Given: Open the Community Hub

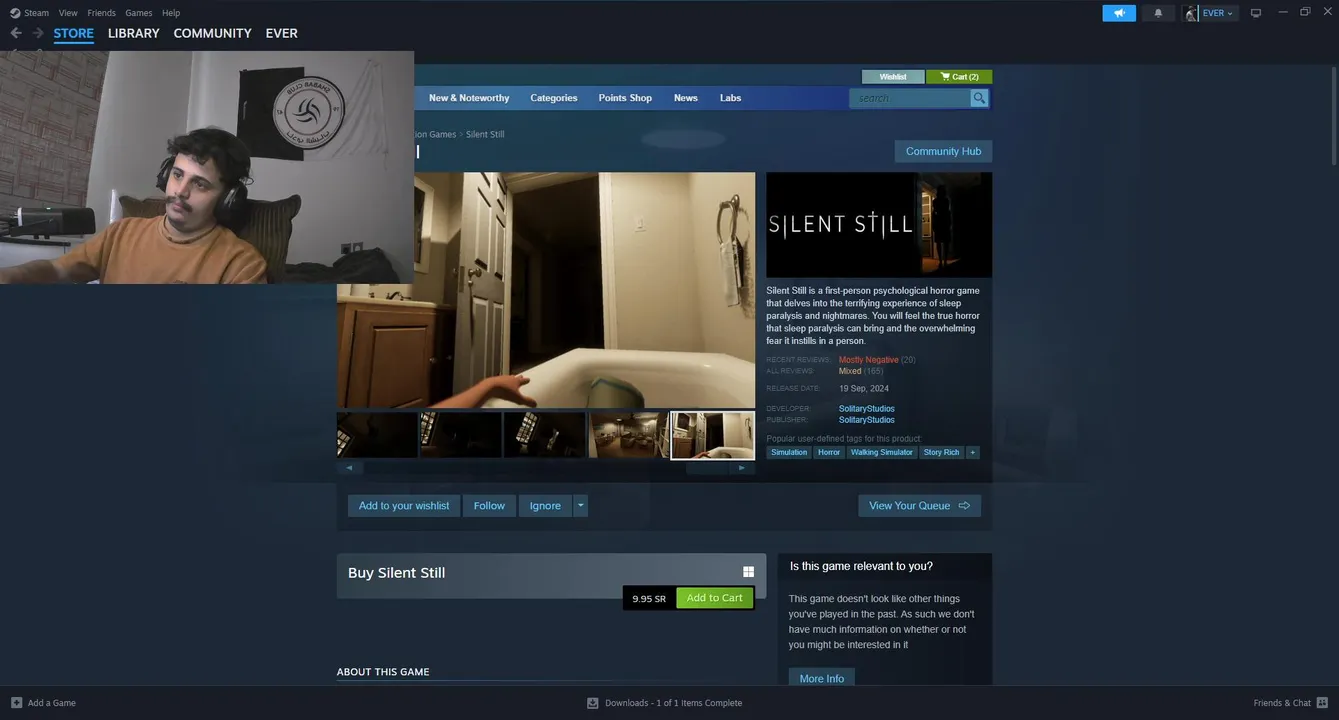Looking at the screenshot, I should coord(943,151).
